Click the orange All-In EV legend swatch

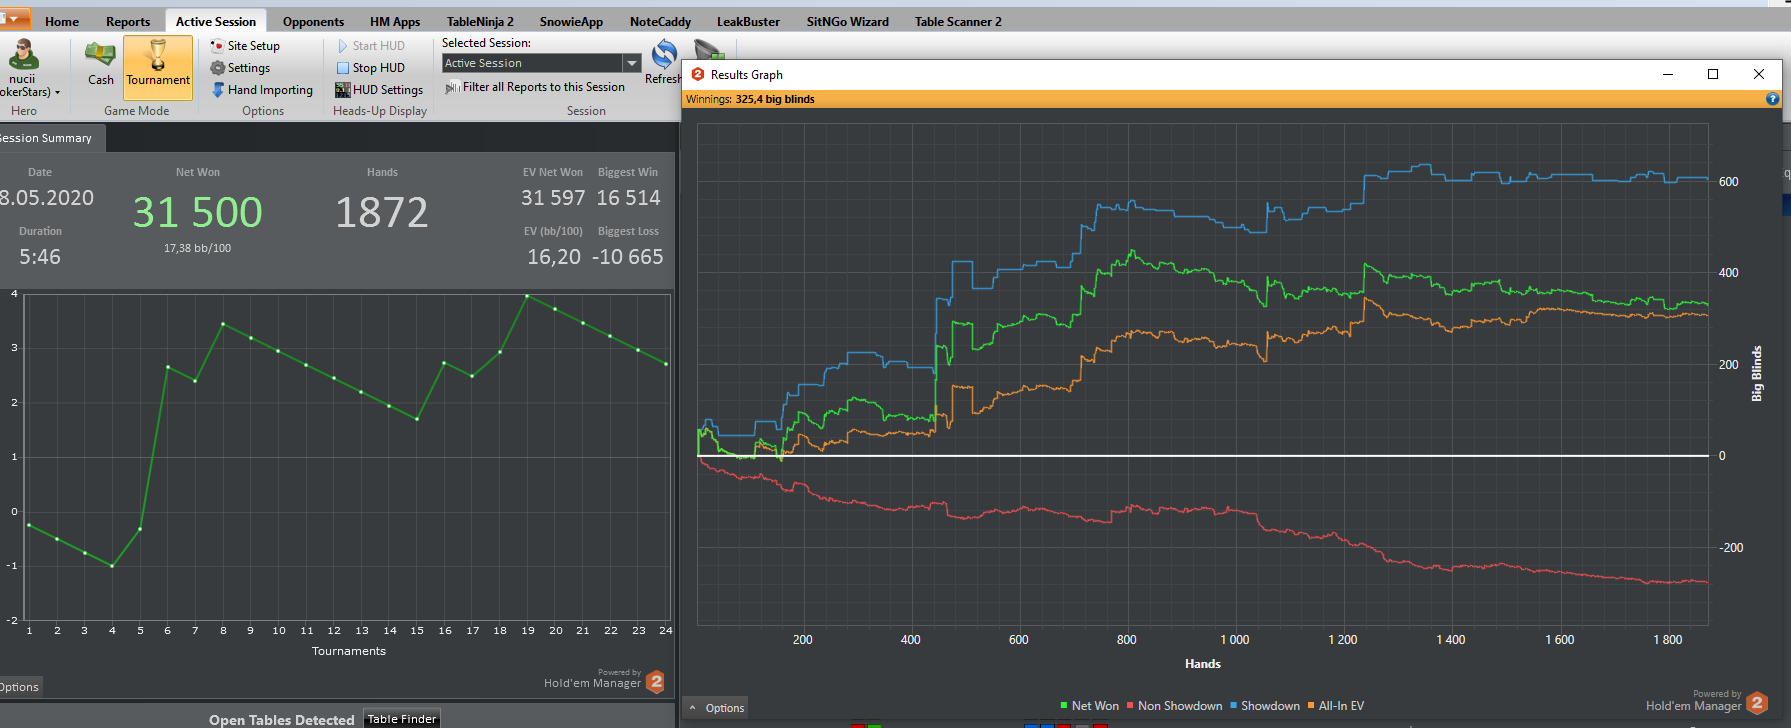coord(1311,706)
